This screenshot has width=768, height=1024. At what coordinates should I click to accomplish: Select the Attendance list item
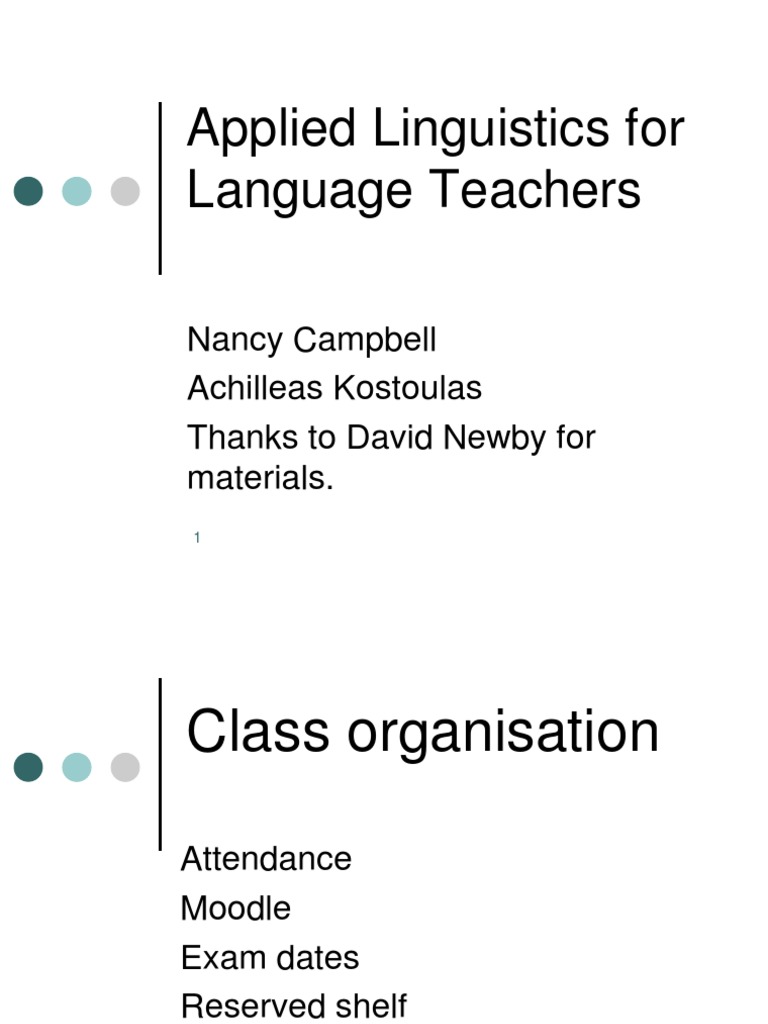coord(266,859)
